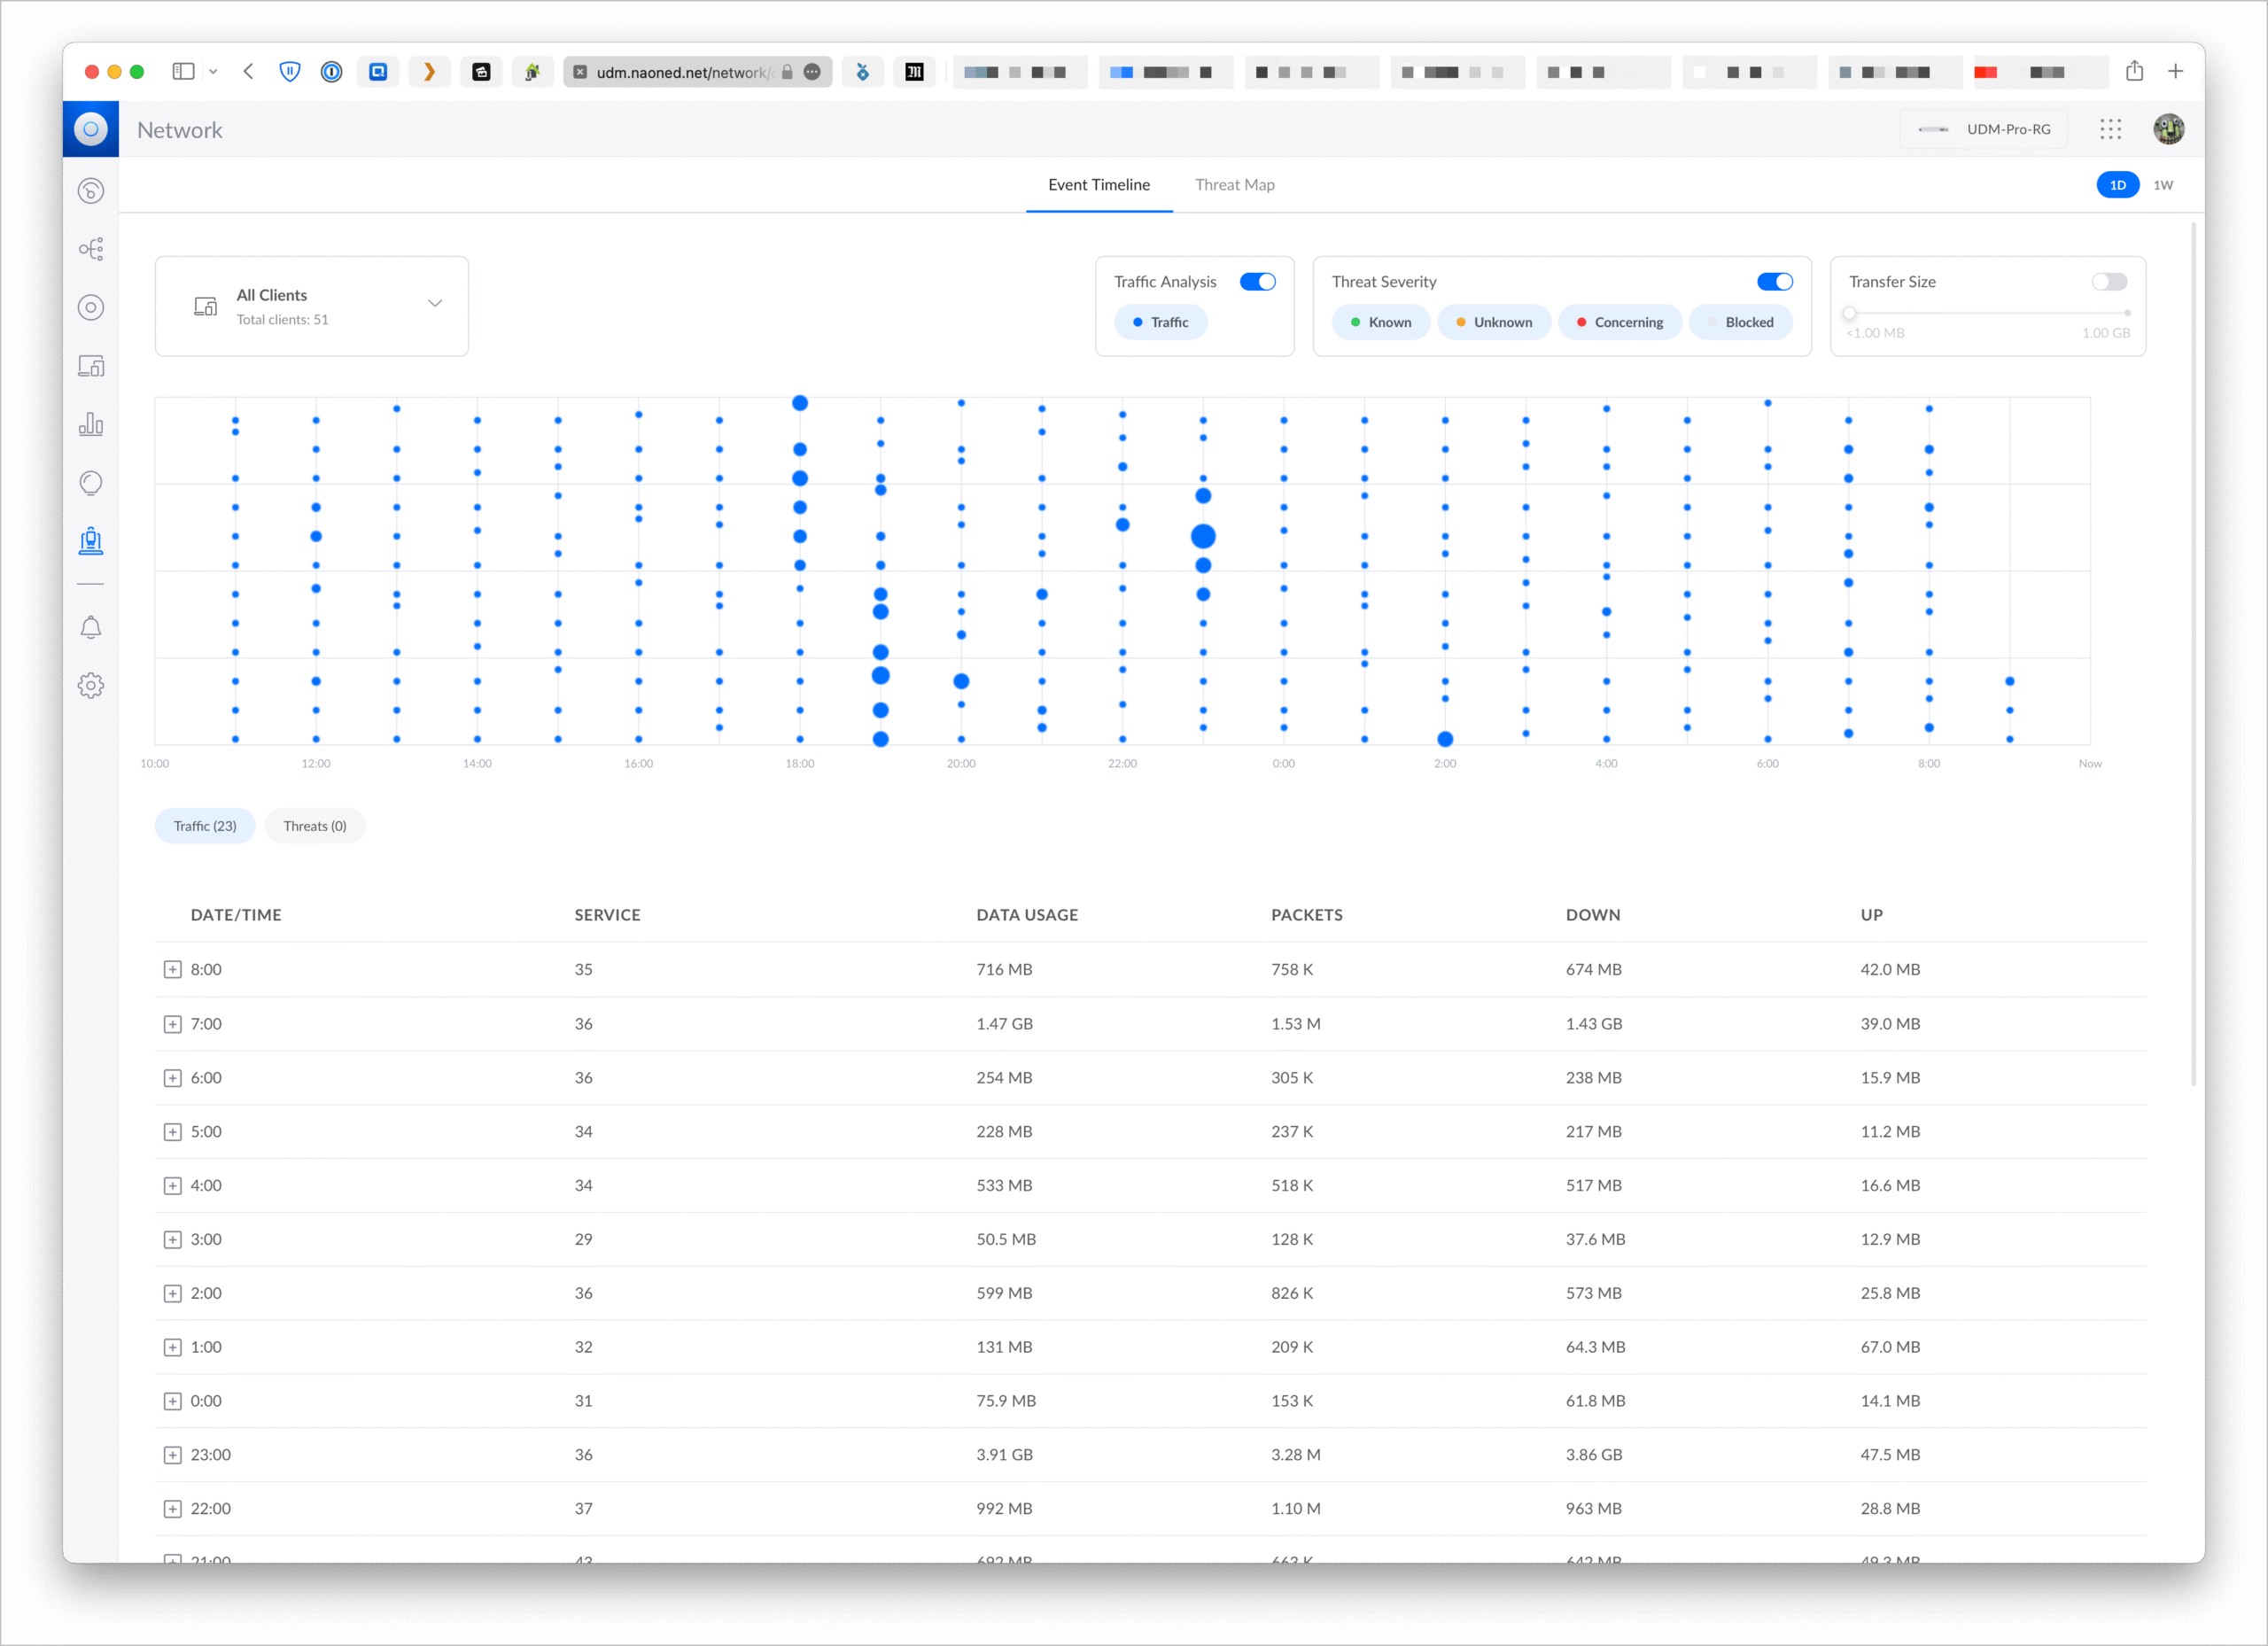Expand the 23:00 traffic row
Viewport: 2268px width, 1646px height.
click(173, 1454)
